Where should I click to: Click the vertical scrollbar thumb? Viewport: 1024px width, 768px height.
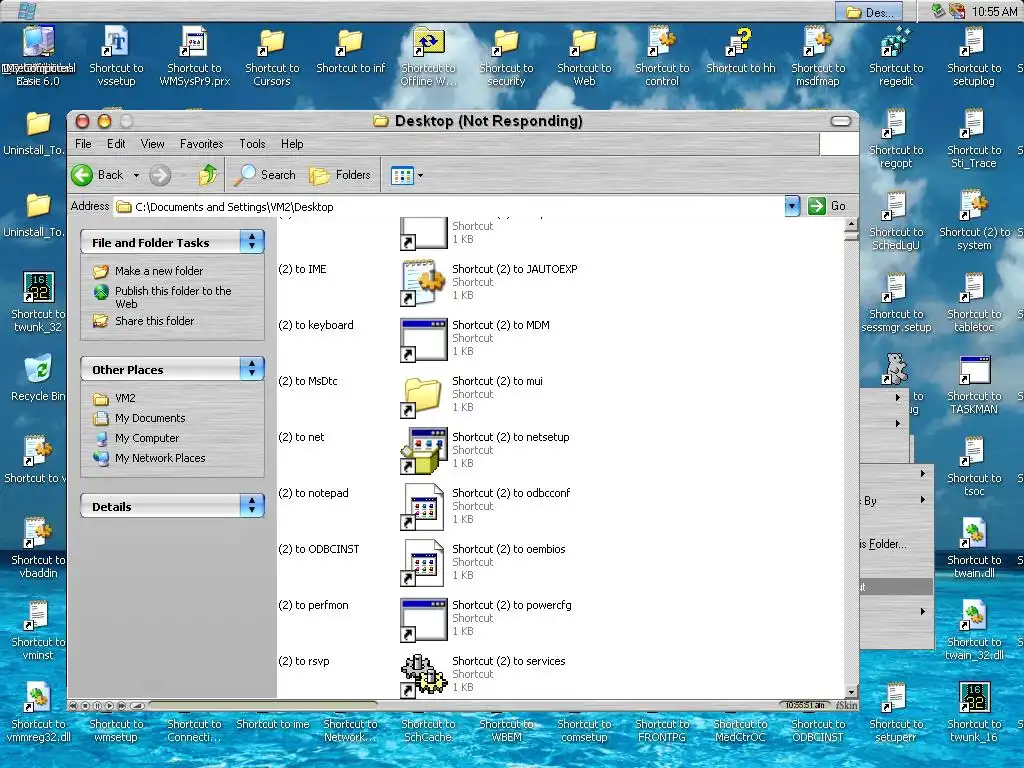click(851, 236)
